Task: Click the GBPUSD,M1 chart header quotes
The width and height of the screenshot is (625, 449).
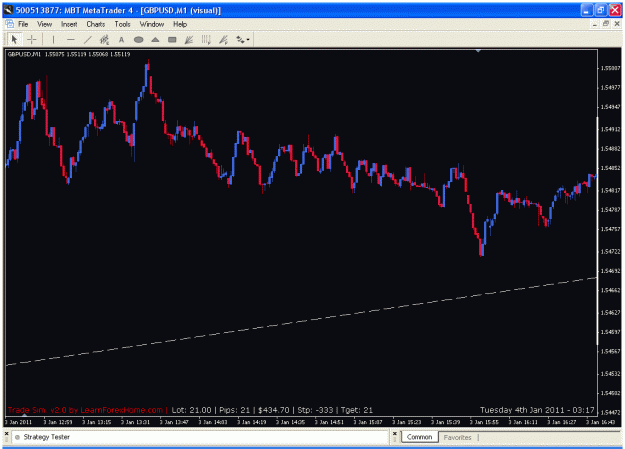Action: click(x=69, y=54)
